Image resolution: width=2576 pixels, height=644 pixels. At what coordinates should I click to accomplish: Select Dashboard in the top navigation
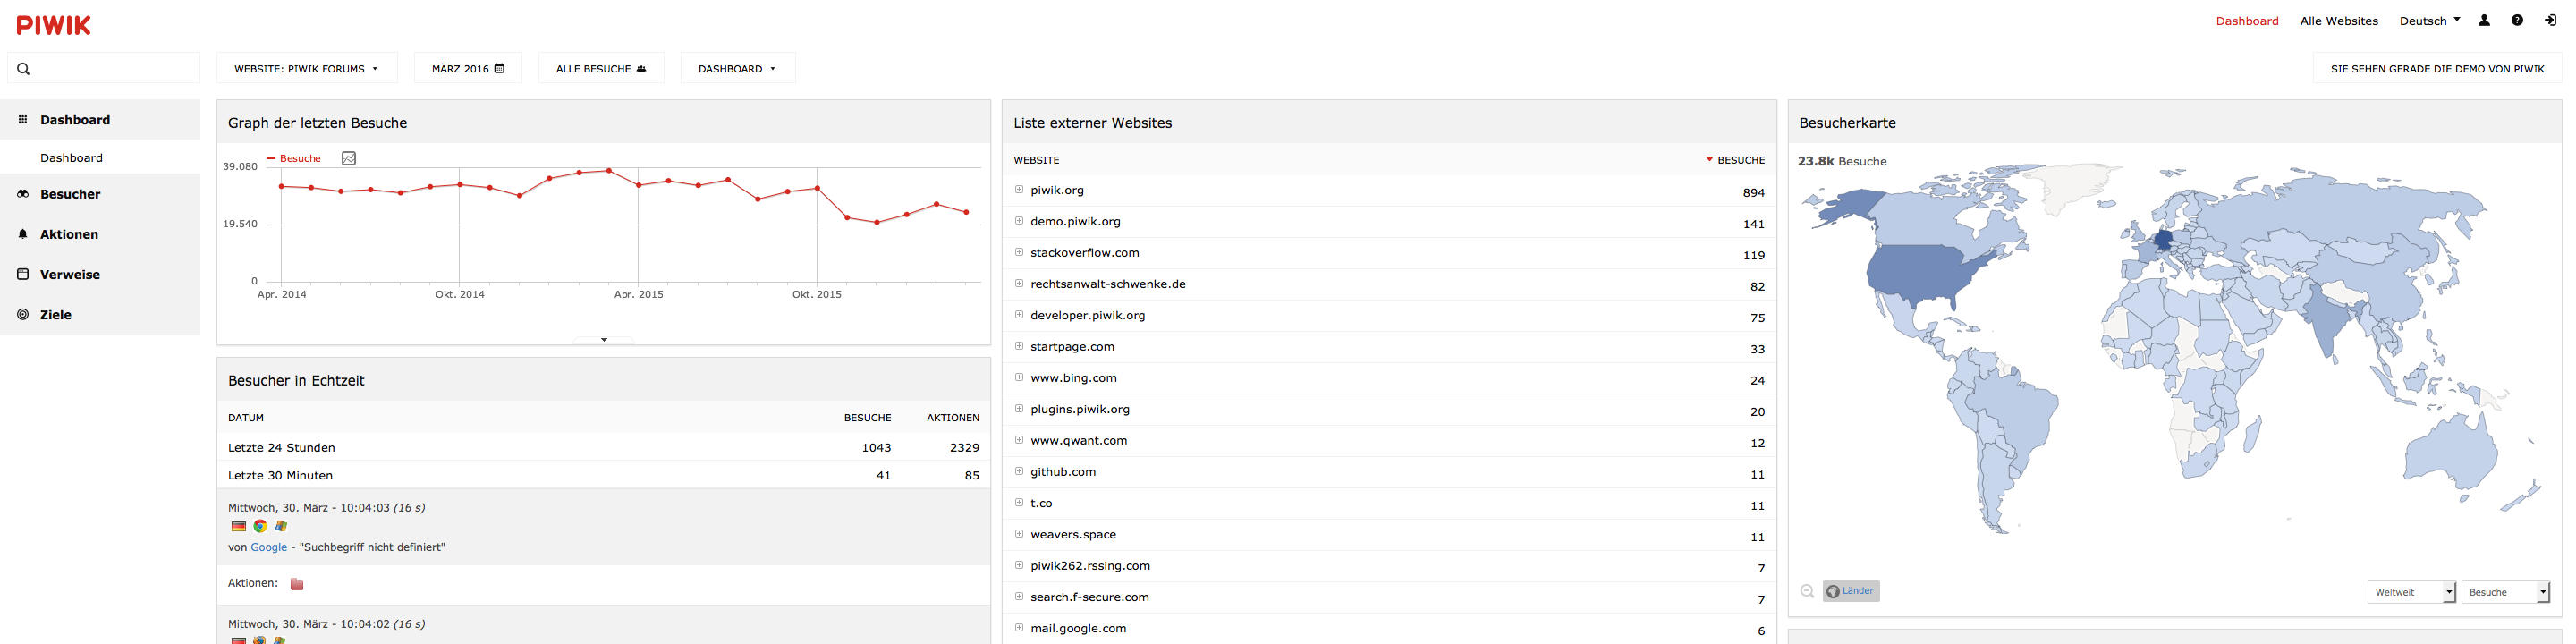point(2247,21)
